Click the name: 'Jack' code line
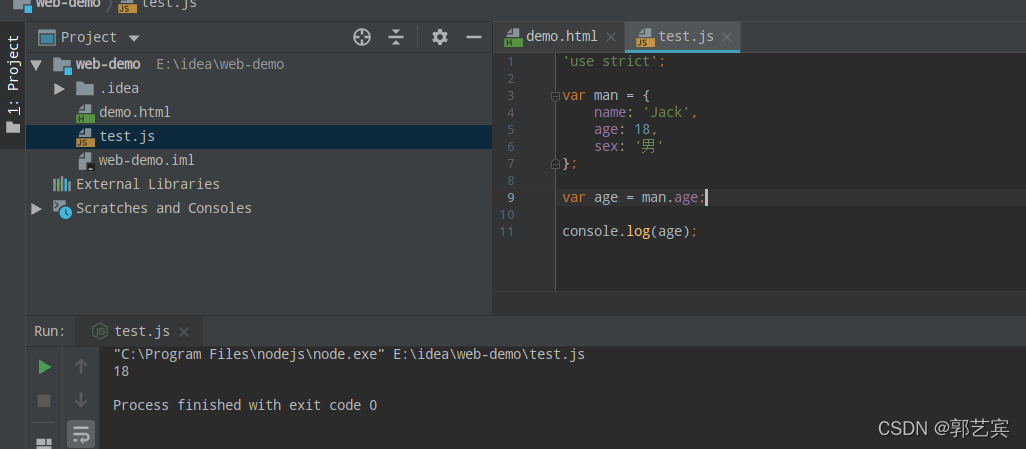 click(x=646, y=113)
